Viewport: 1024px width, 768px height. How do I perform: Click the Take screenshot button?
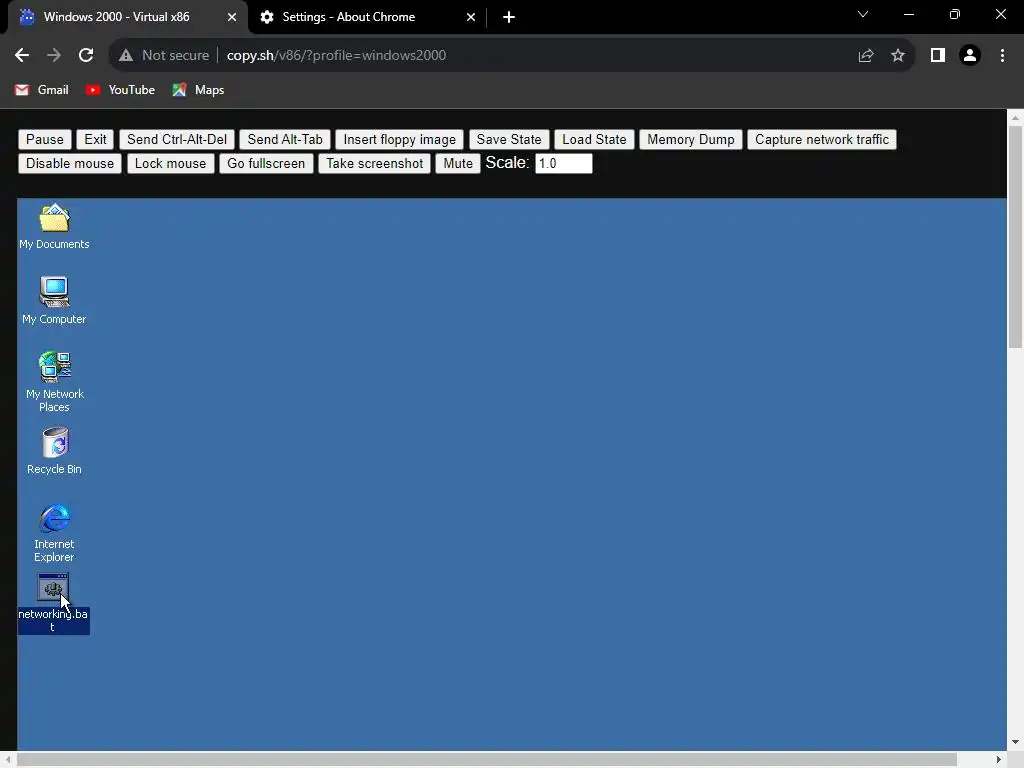375,164
